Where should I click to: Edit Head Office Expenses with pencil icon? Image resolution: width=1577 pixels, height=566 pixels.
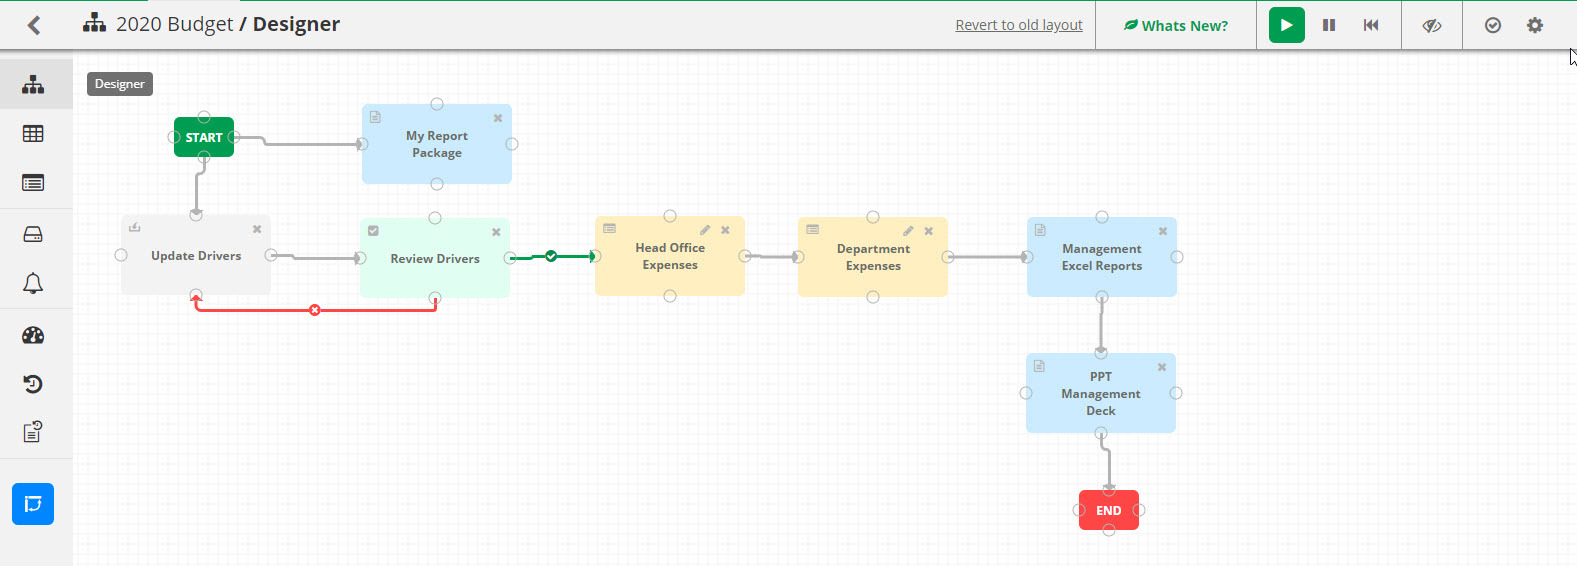(705, 230)
